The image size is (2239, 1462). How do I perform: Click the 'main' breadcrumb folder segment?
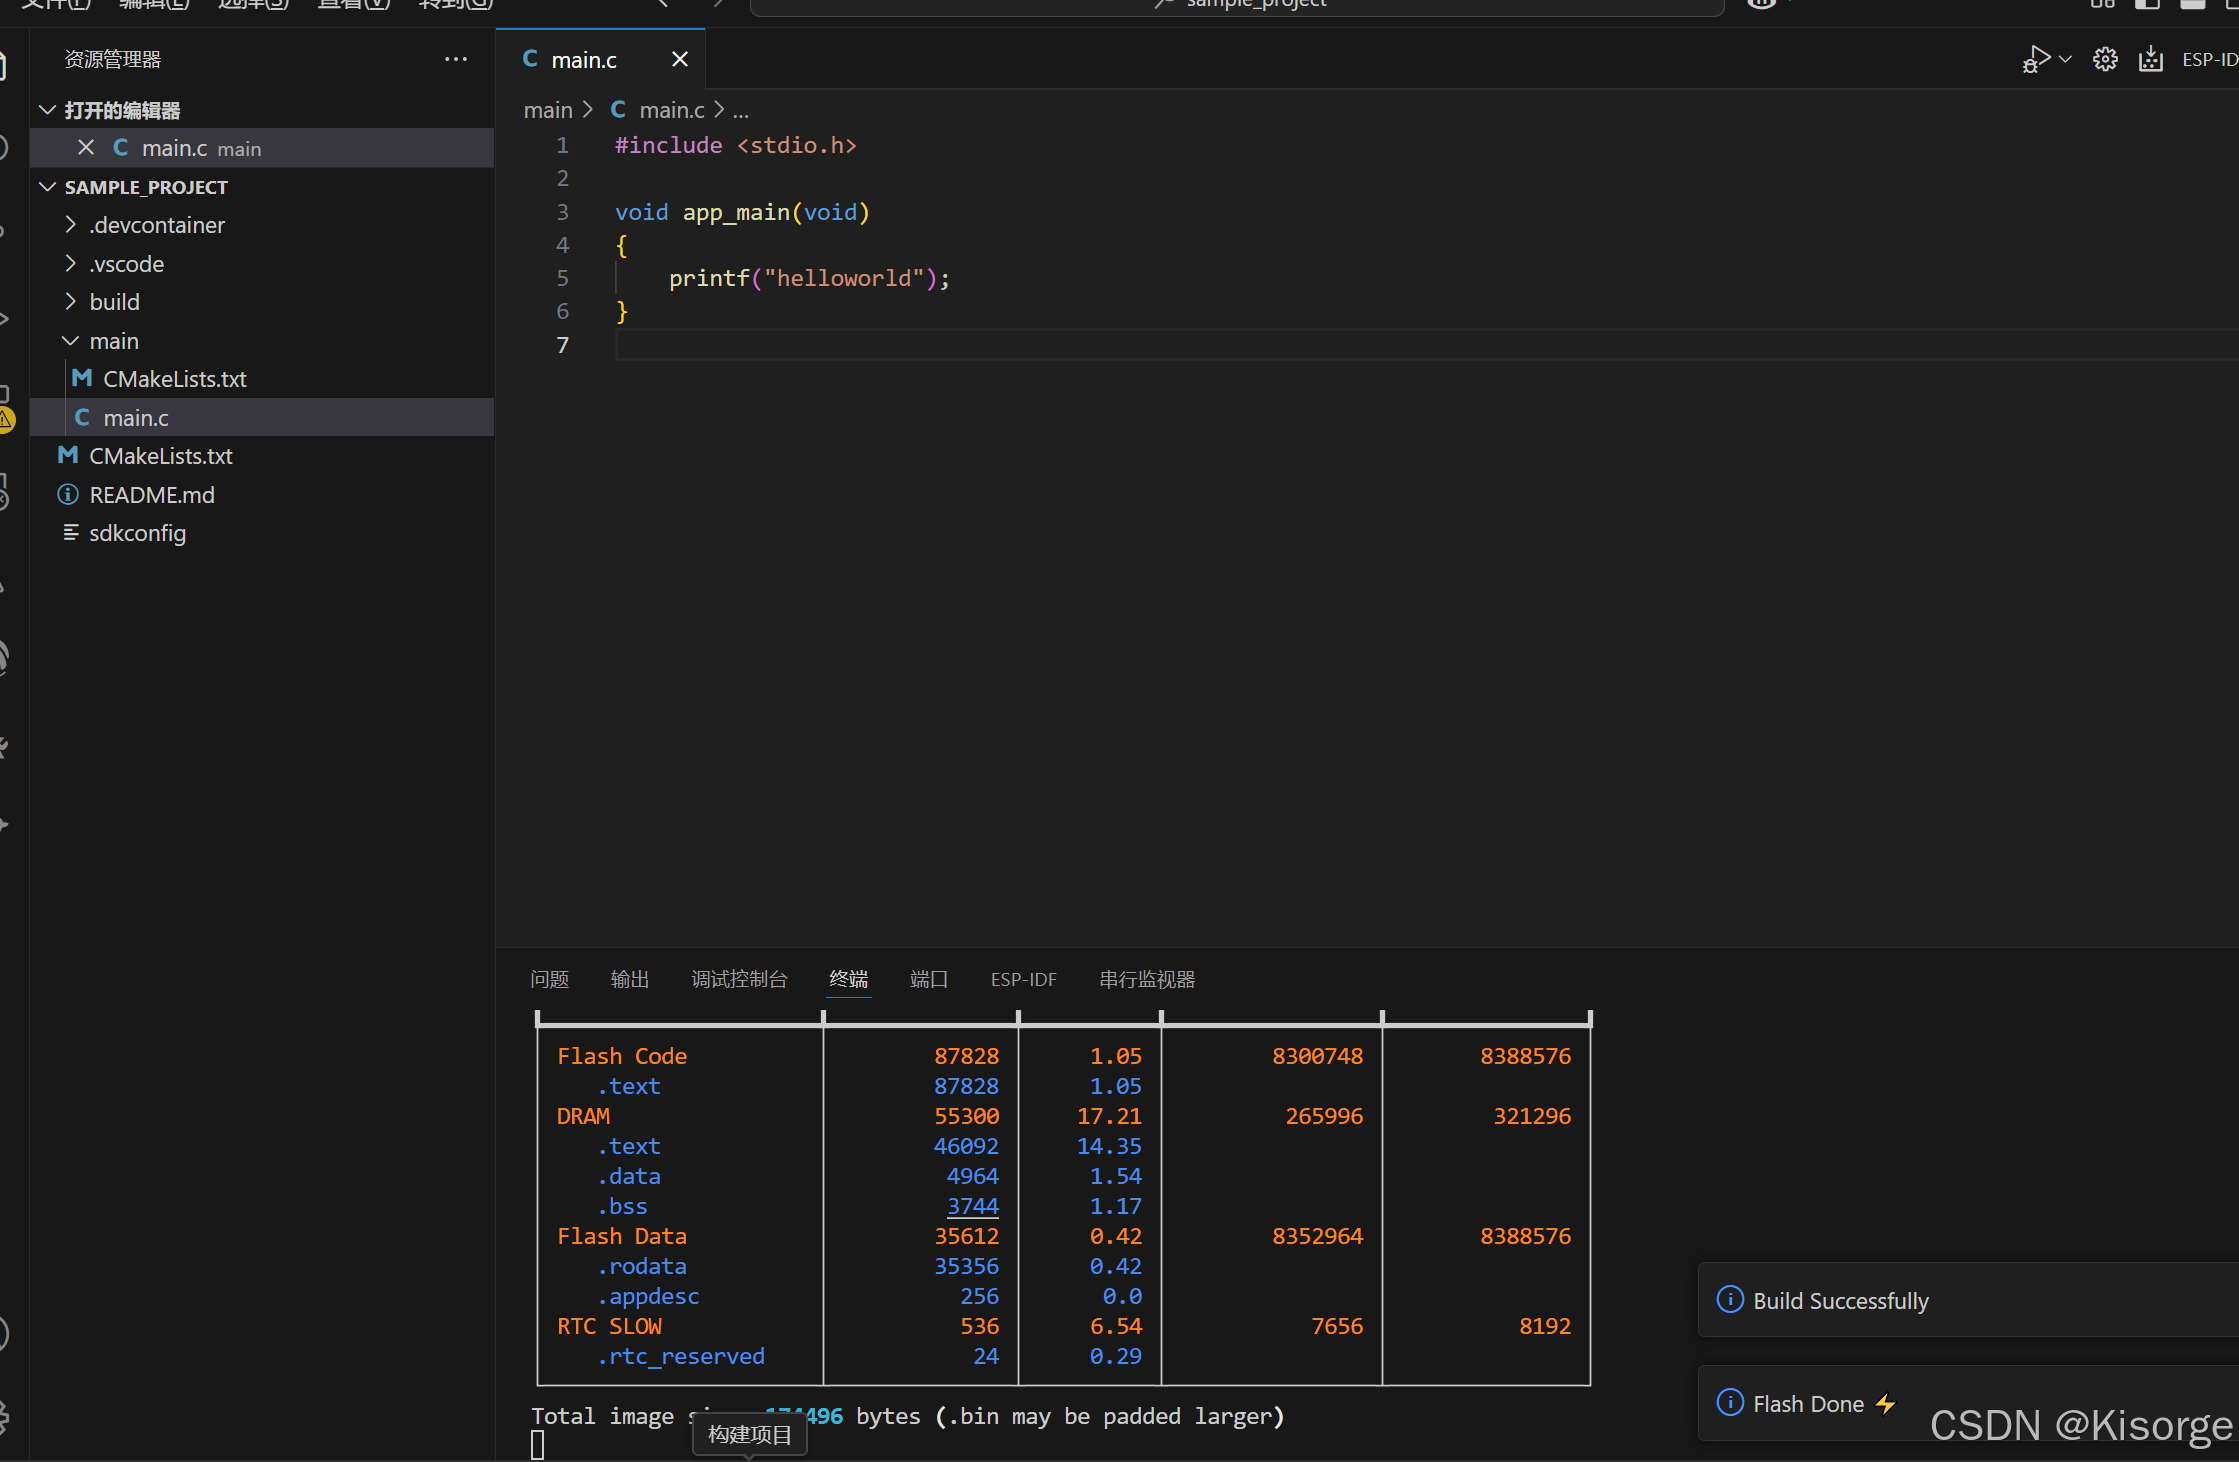(548, 110)
